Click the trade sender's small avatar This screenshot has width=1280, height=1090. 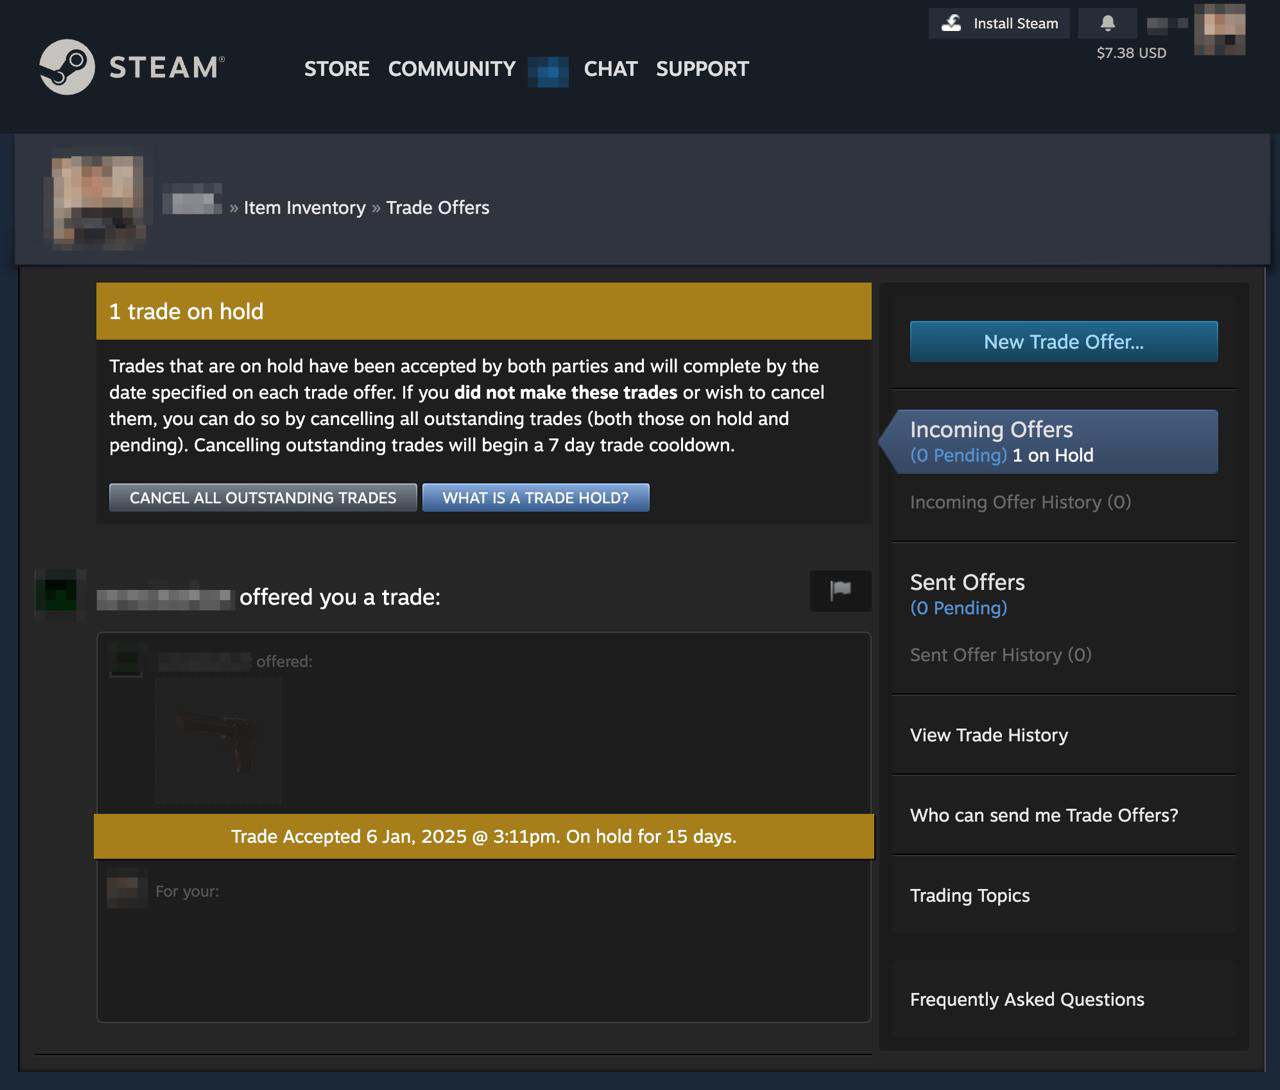coord(56,593)
